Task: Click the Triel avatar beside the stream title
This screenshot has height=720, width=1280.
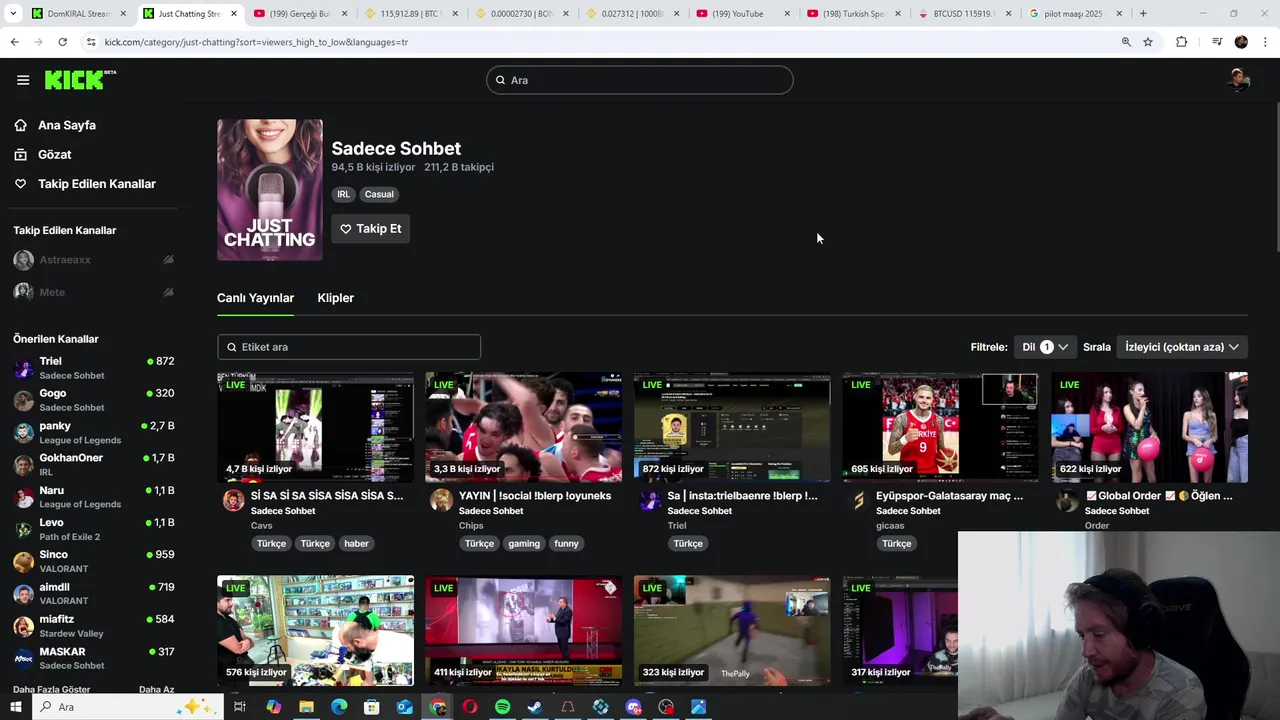Action: pos(650,501)
